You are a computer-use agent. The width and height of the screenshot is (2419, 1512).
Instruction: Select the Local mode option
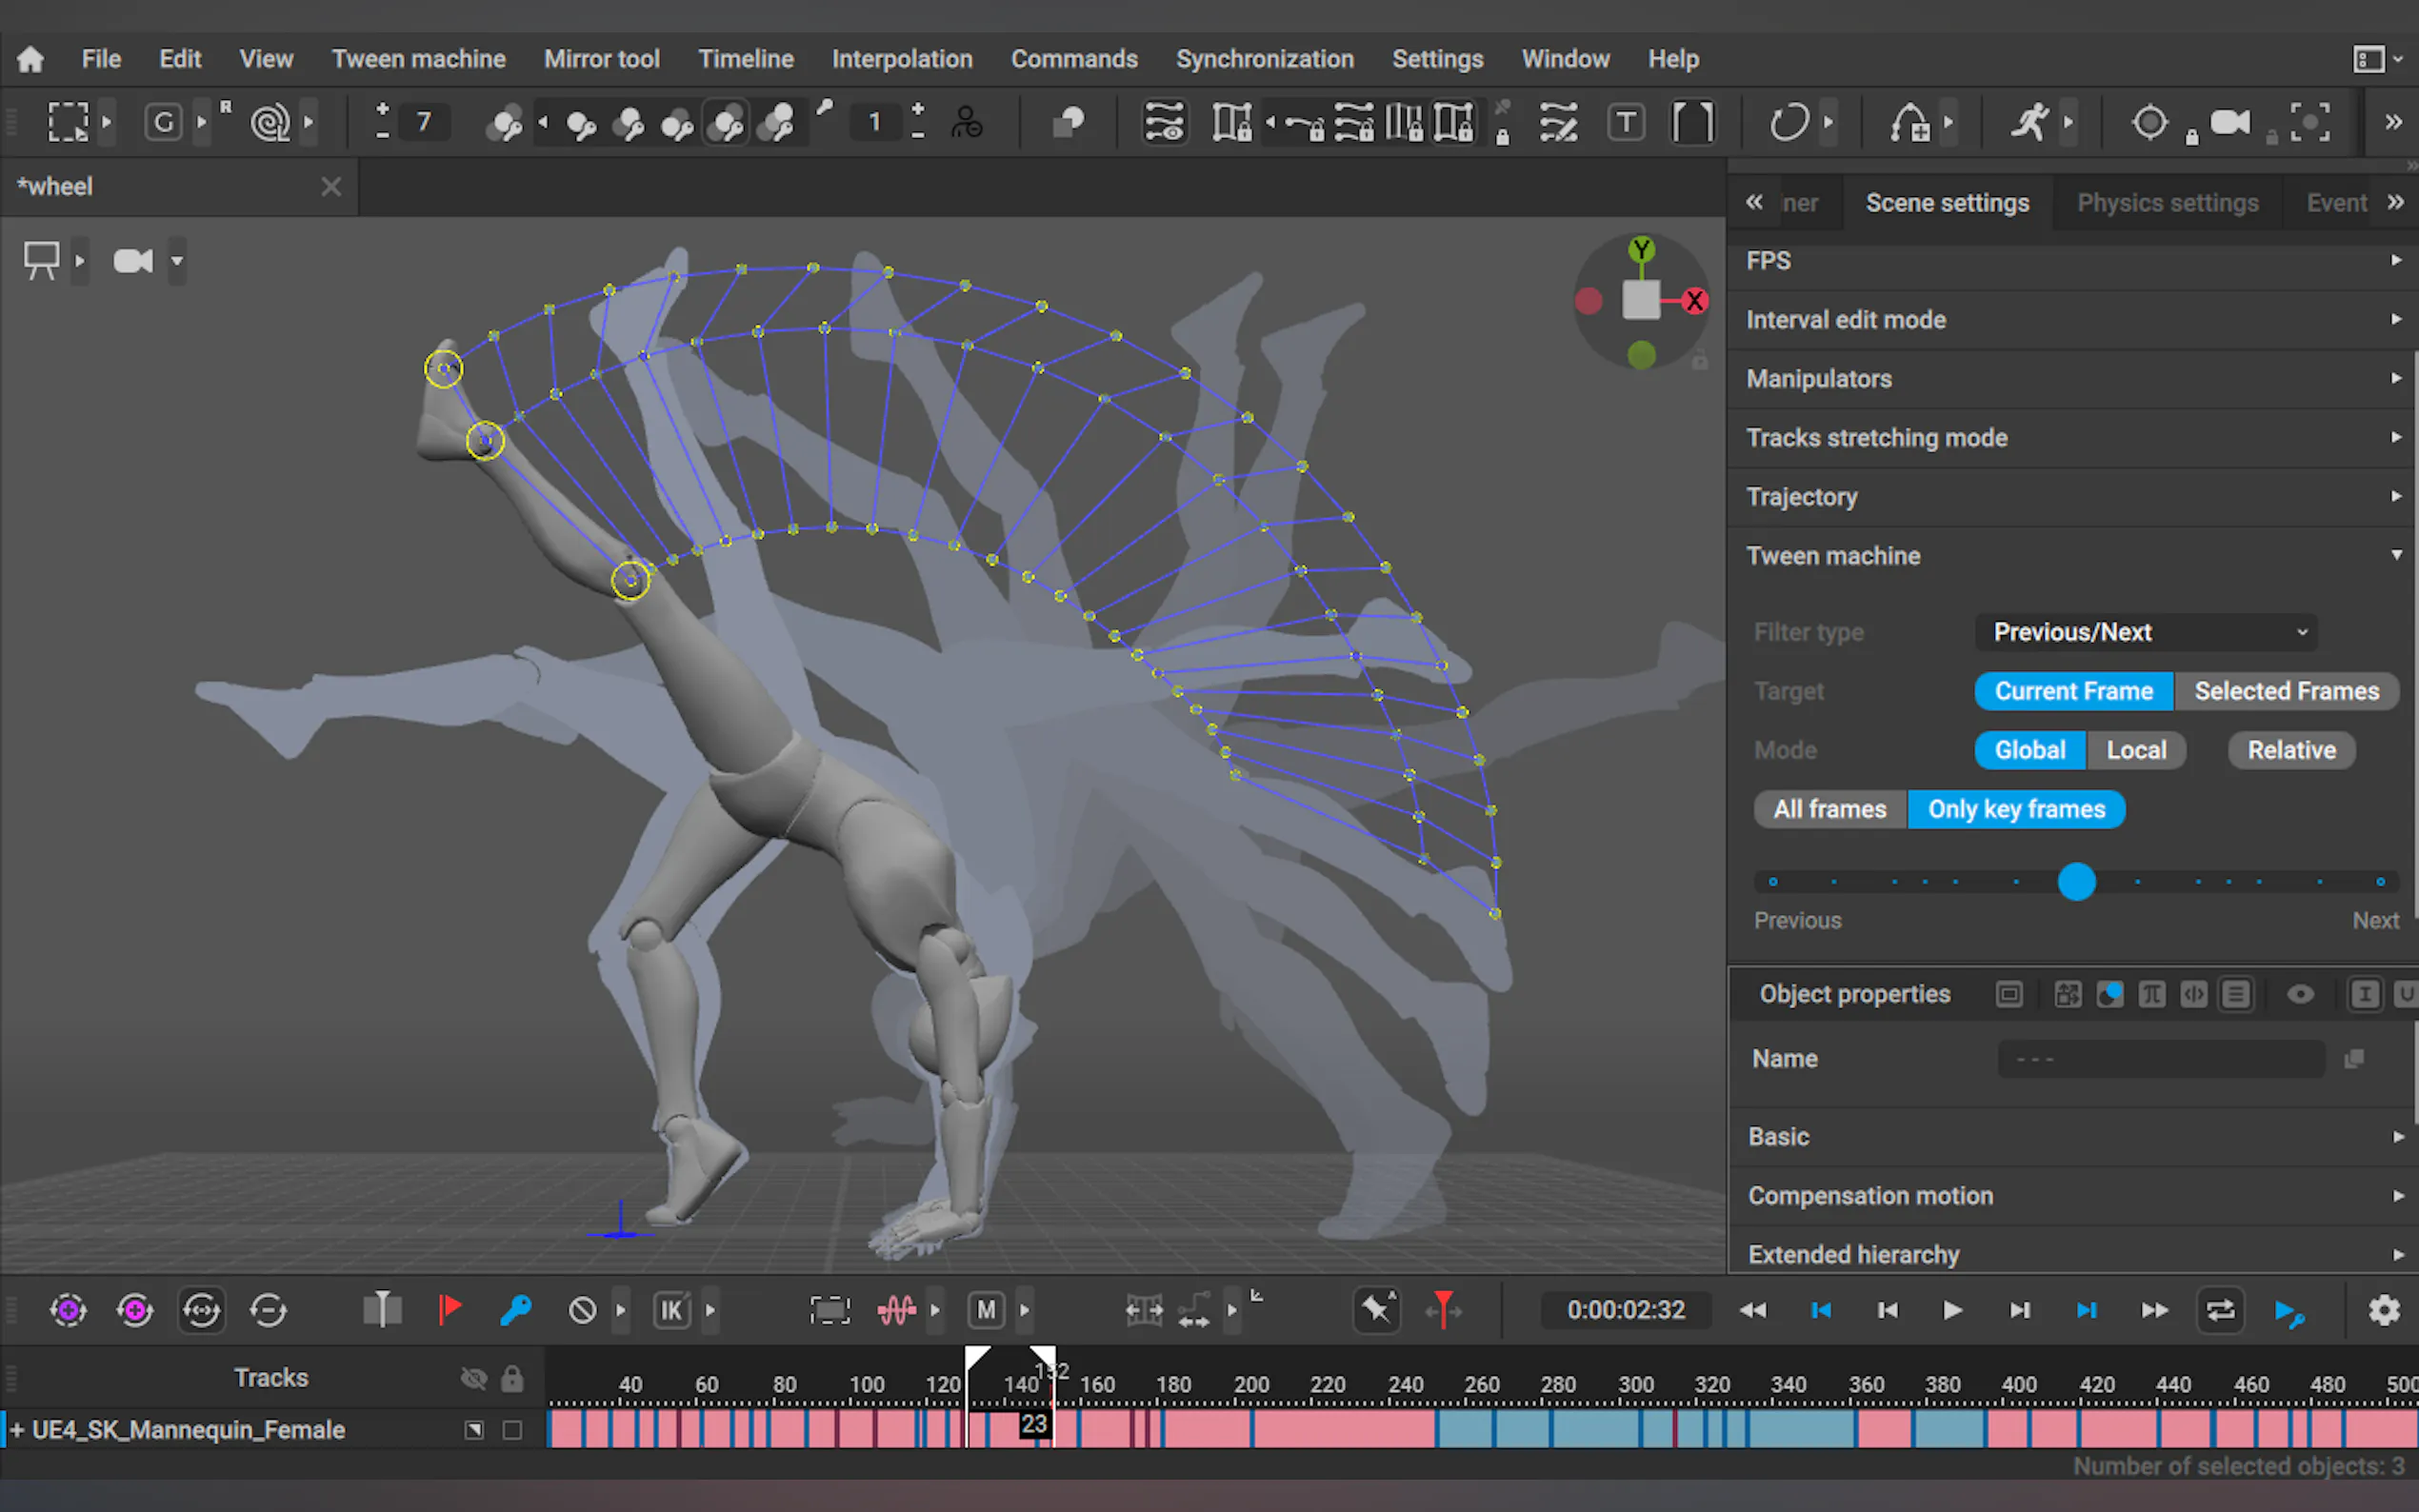[2136, 750]
